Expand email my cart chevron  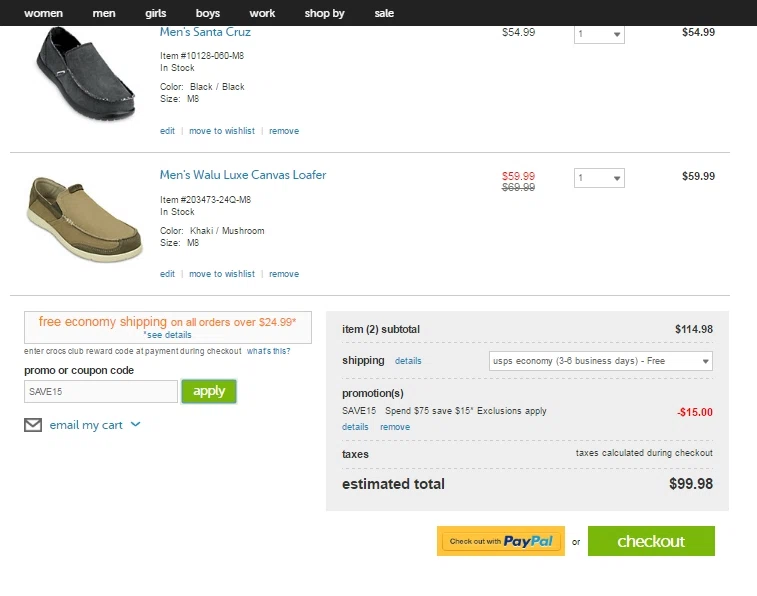(136, 424)
